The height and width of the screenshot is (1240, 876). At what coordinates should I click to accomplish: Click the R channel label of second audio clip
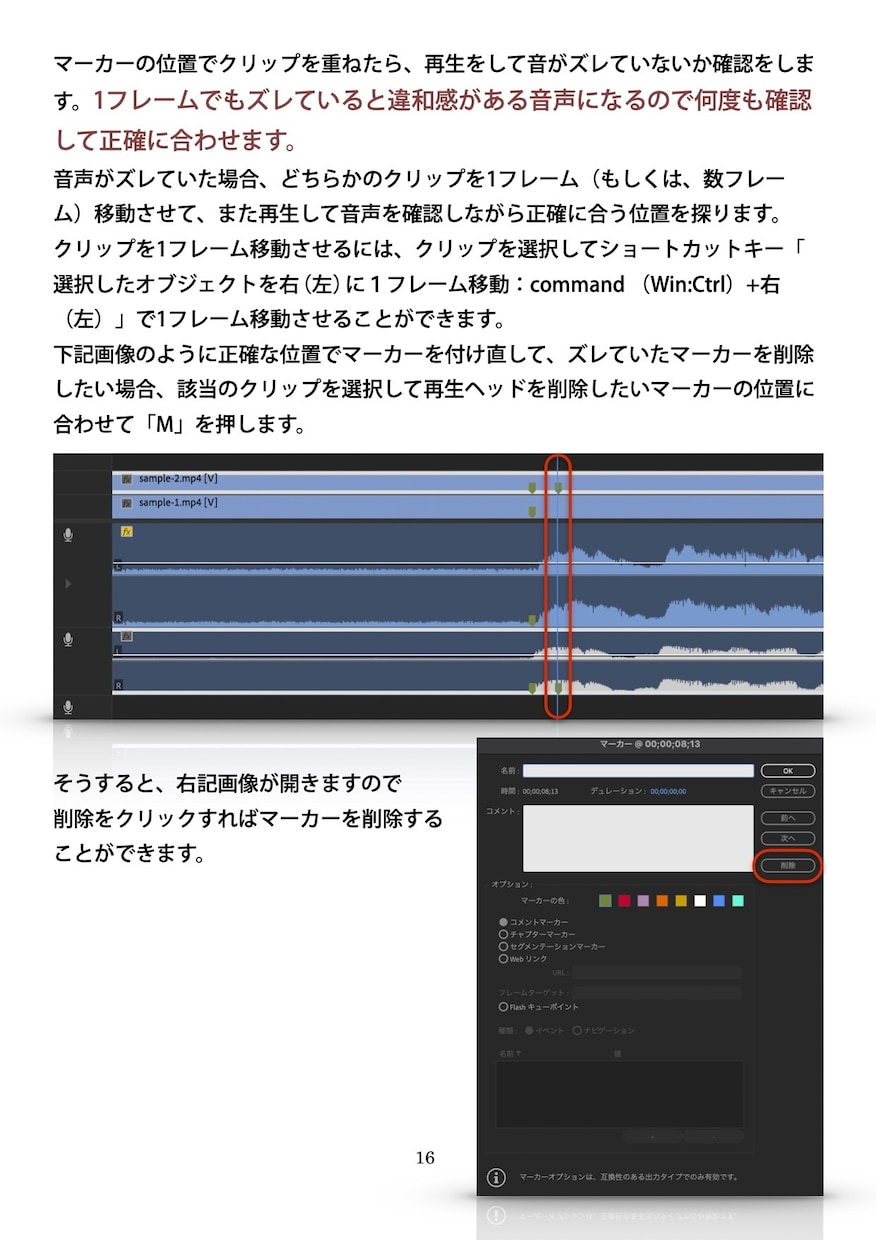point(118,685)
